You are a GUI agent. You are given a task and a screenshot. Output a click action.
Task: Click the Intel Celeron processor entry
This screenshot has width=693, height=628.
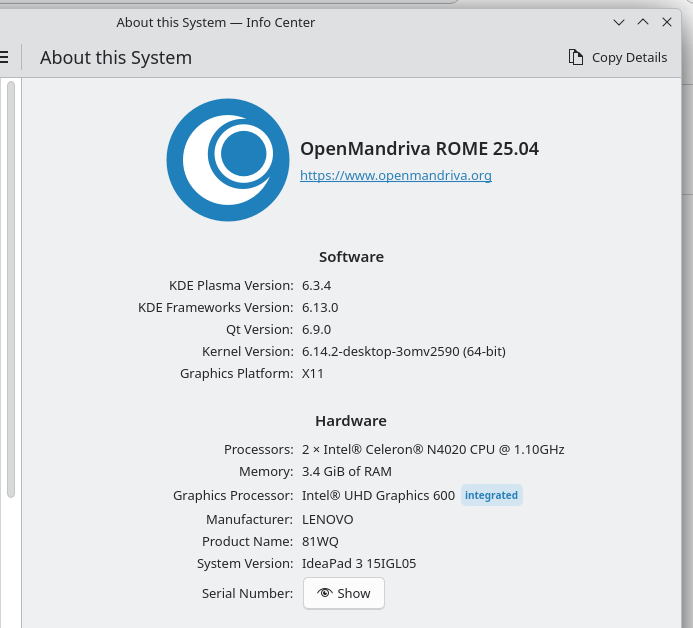click(x=432, y=449)
